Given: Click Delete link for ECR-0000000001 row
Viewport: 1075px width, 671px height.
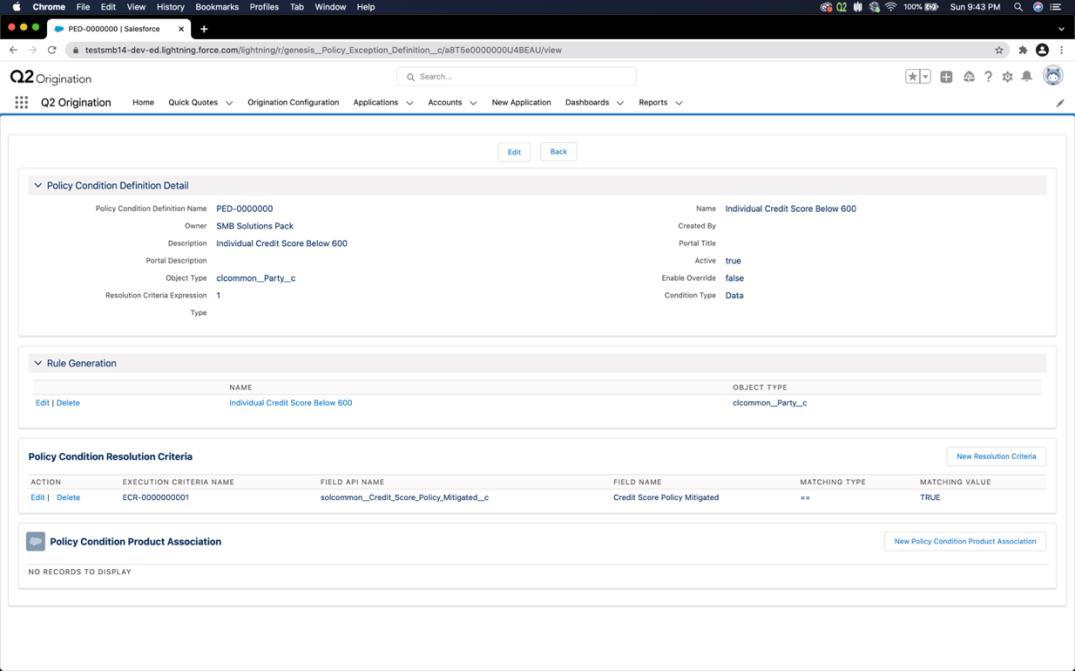Looking at the screenshot, I should pos(68,498).
